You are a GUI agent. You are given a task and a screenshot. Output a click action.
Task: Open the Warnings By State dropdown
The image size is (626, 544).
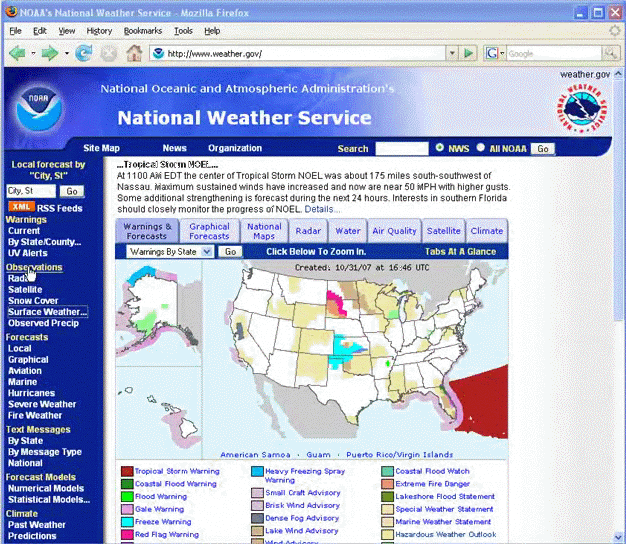click(170, 252)
